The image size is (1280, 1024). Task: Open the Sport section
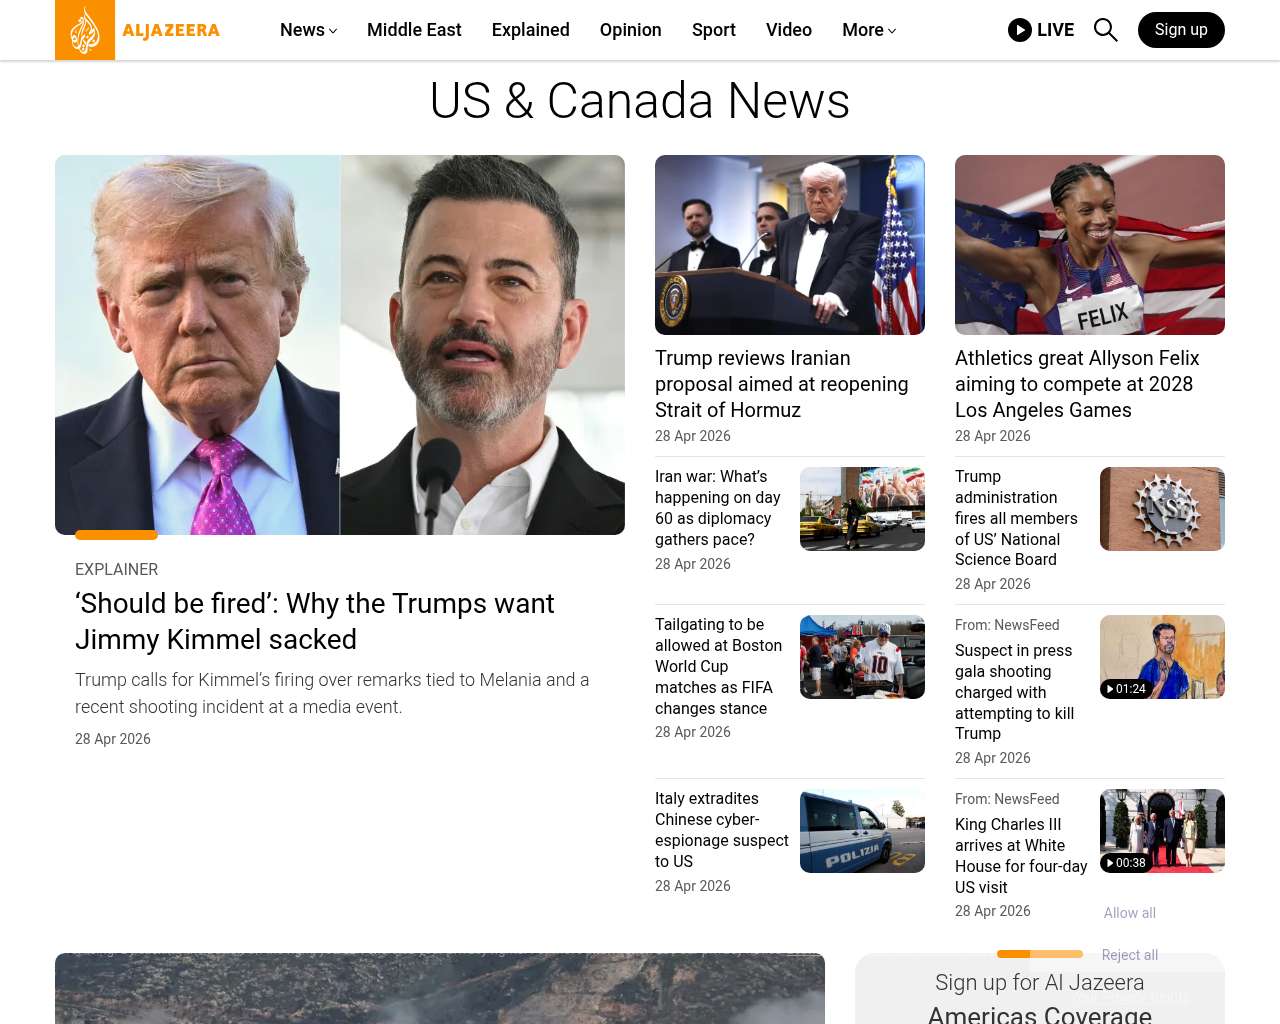tap(714, 30)
